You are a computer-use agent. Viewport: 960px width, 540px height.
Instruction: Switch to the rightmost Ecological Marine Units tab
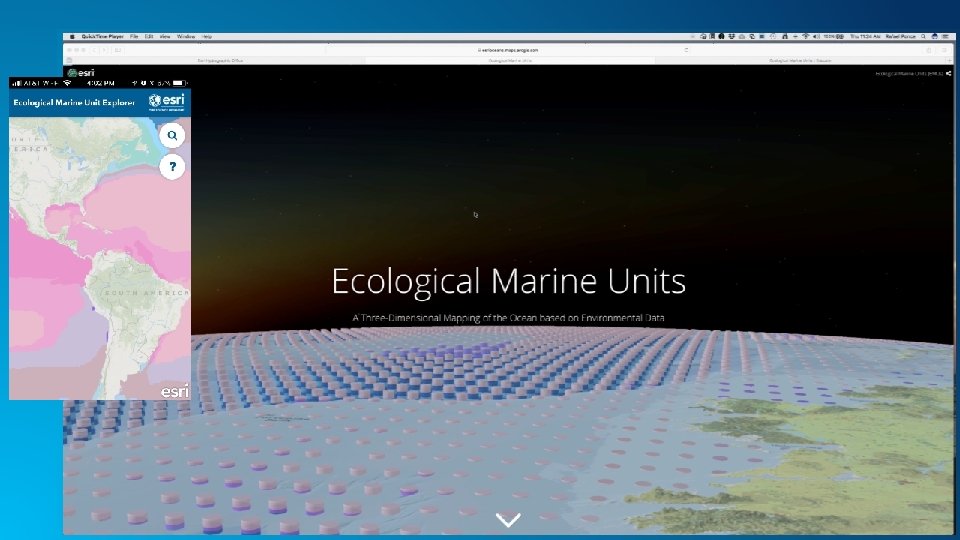(800, 61)
